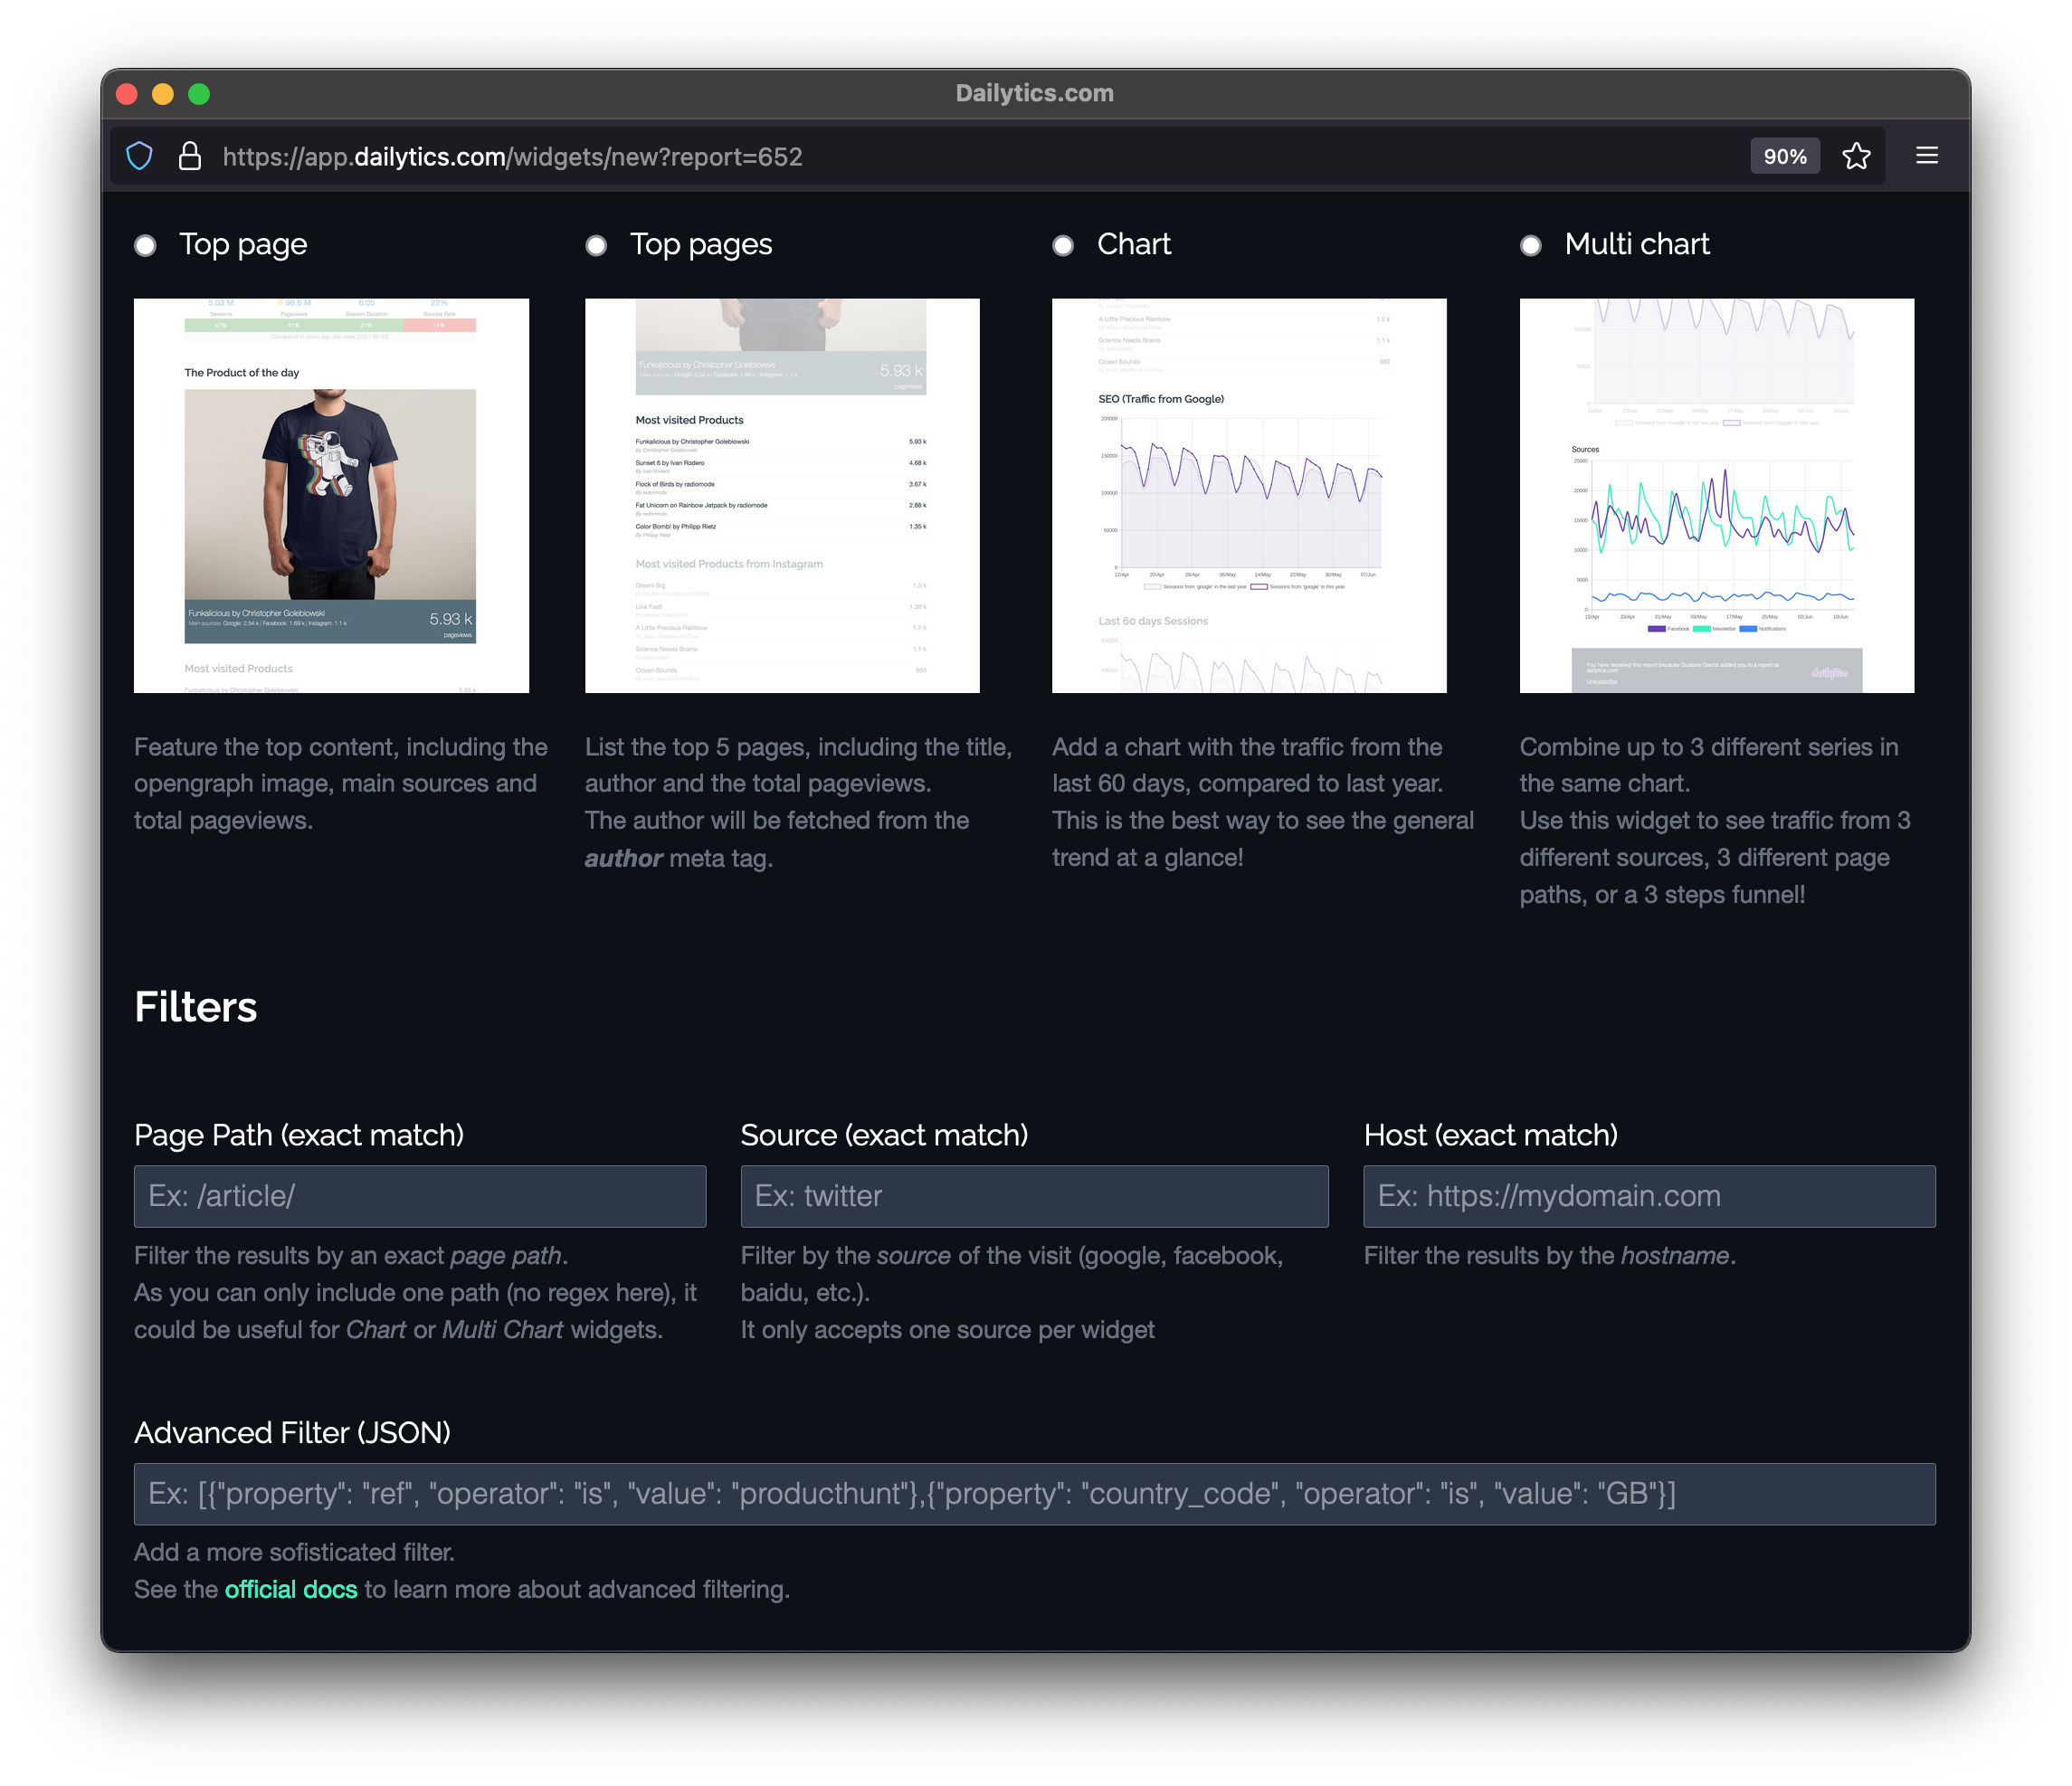
Task: Choose the Chart widget radio button
Action: [x=1063, y=245]
